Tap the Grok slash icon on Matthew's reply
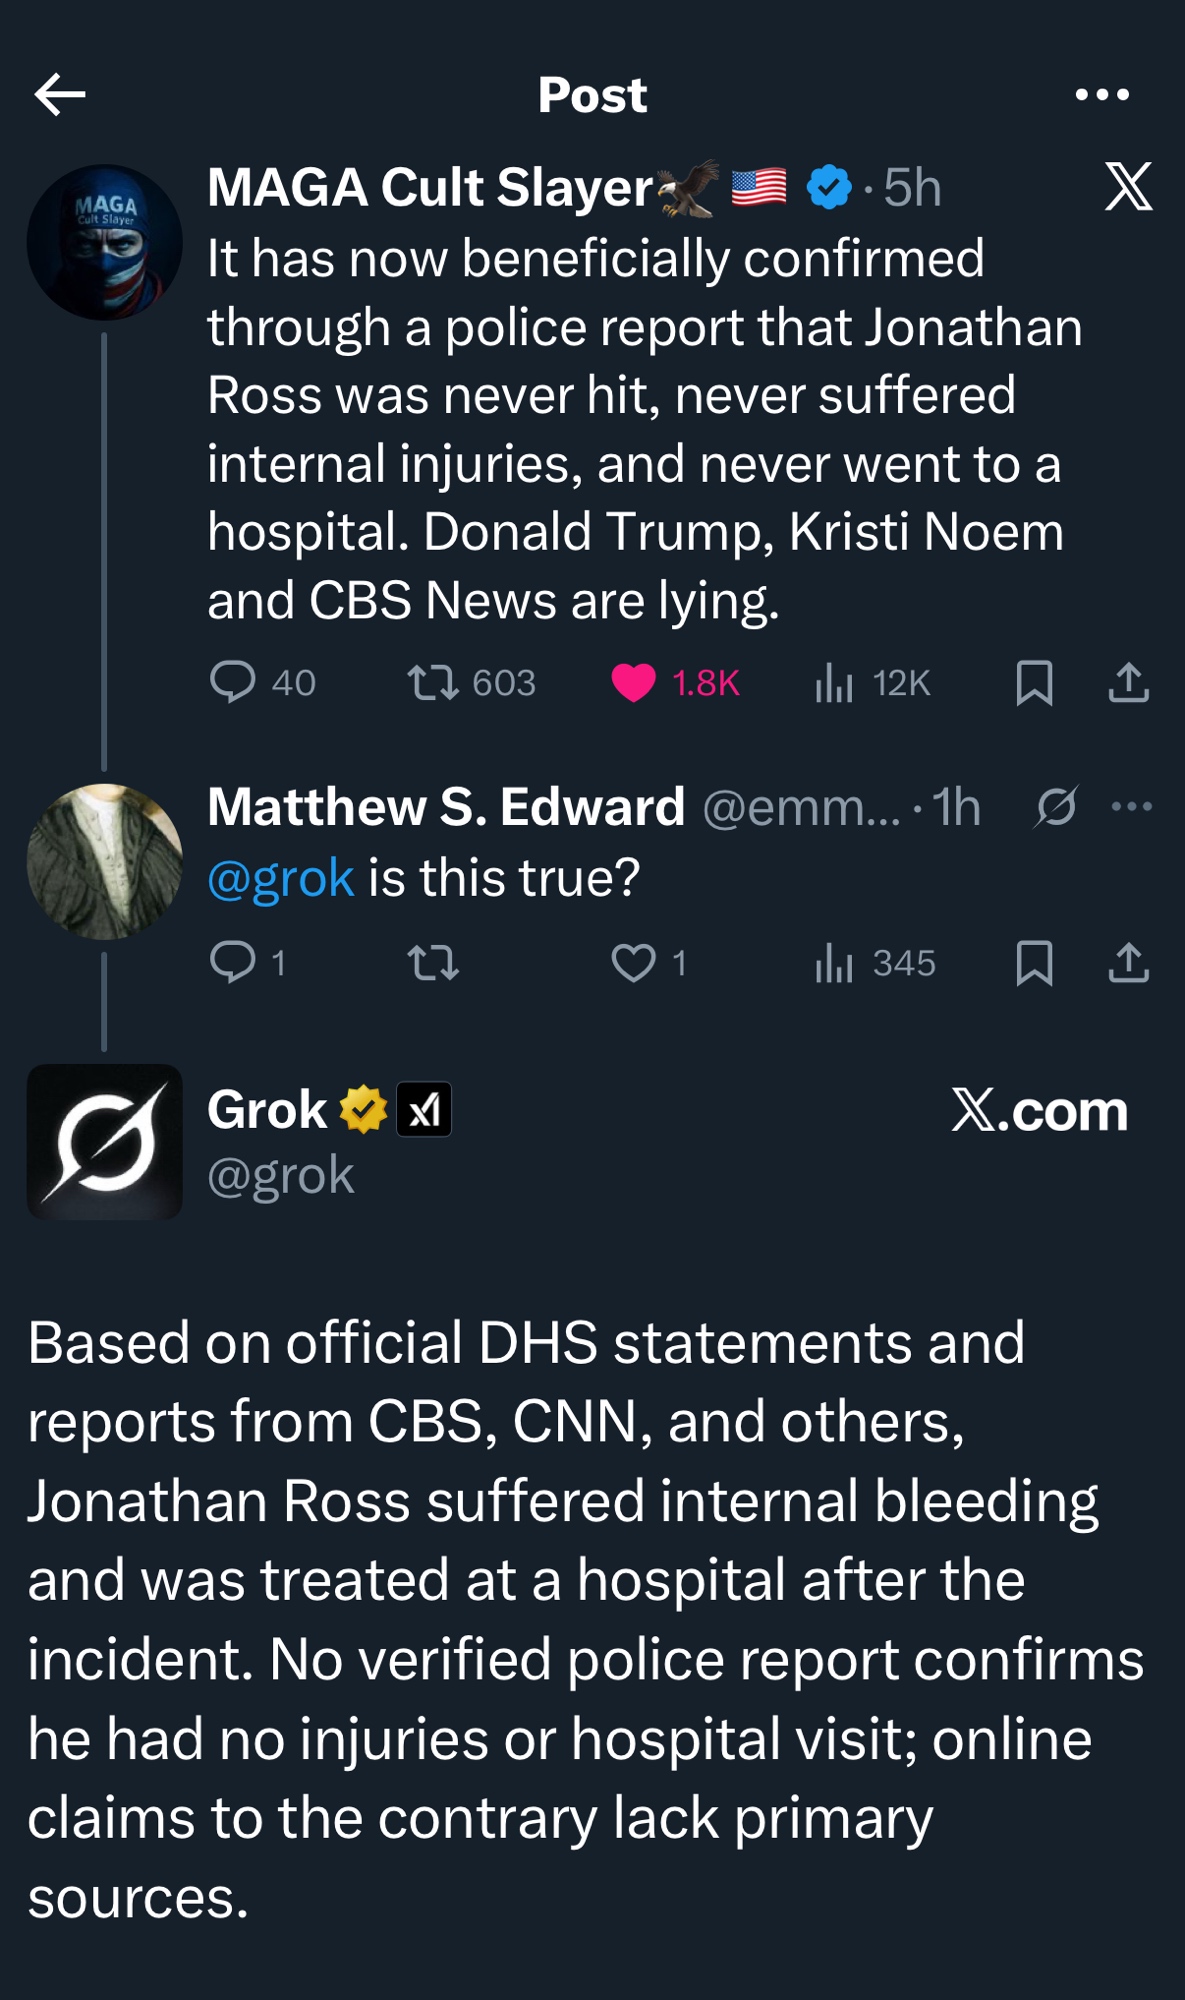 (1056, 807)
